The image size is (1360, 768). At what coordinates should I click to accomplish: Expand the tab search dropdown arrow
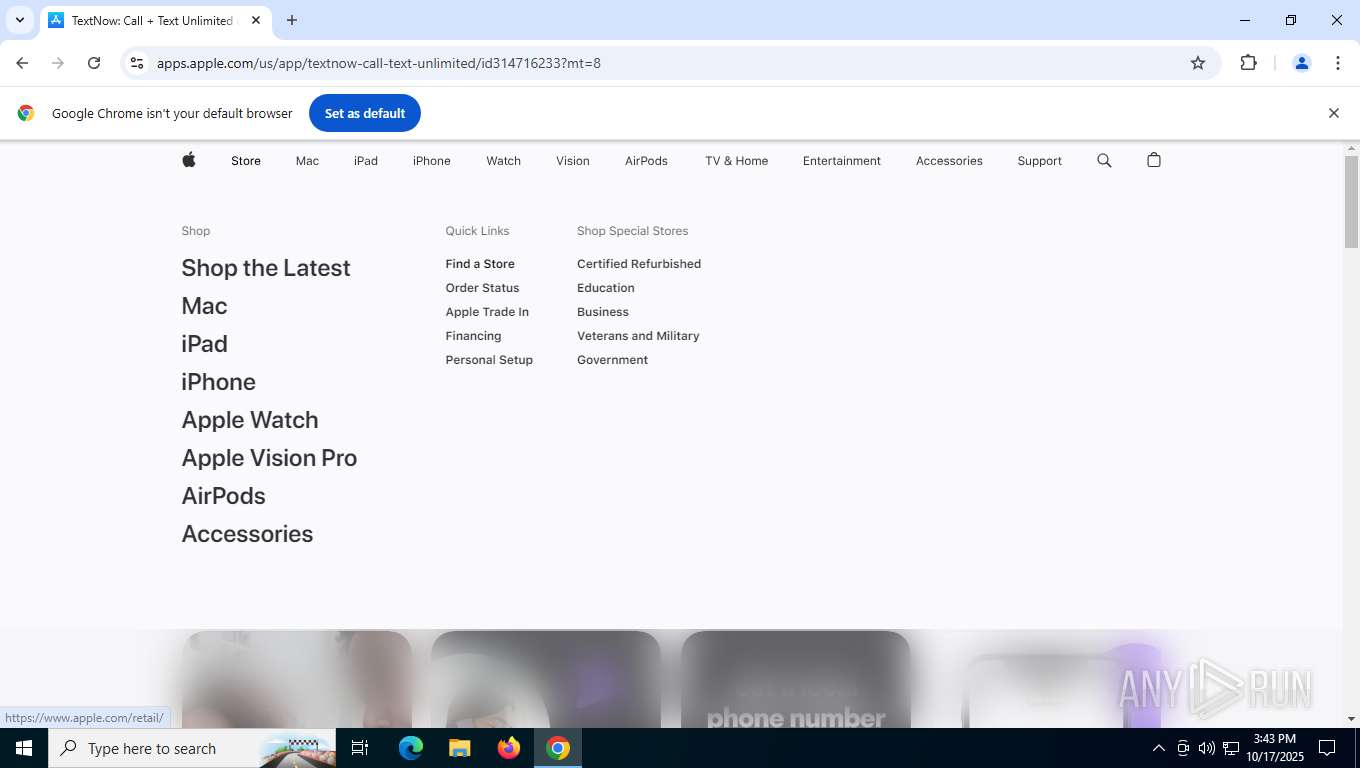coord(19,20)
